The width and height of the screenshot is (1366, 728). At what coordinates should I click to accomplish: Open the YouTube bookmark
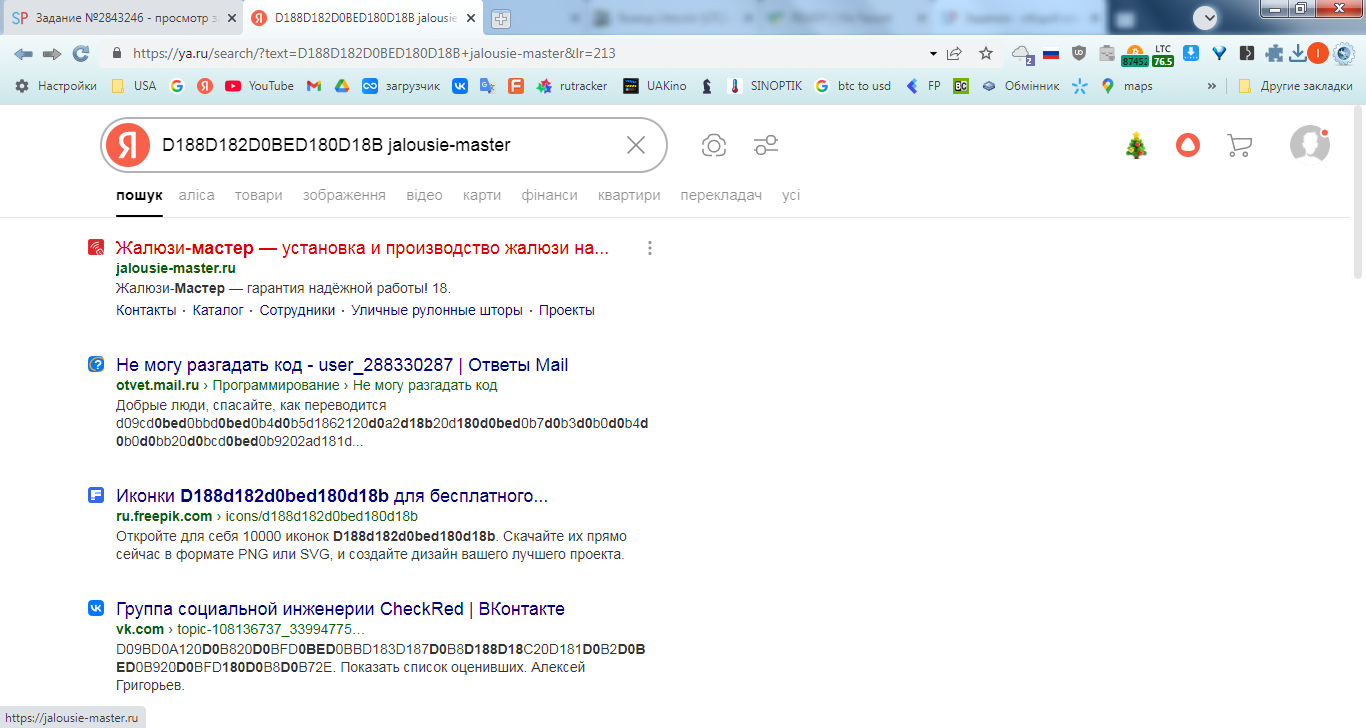point(260,86)
